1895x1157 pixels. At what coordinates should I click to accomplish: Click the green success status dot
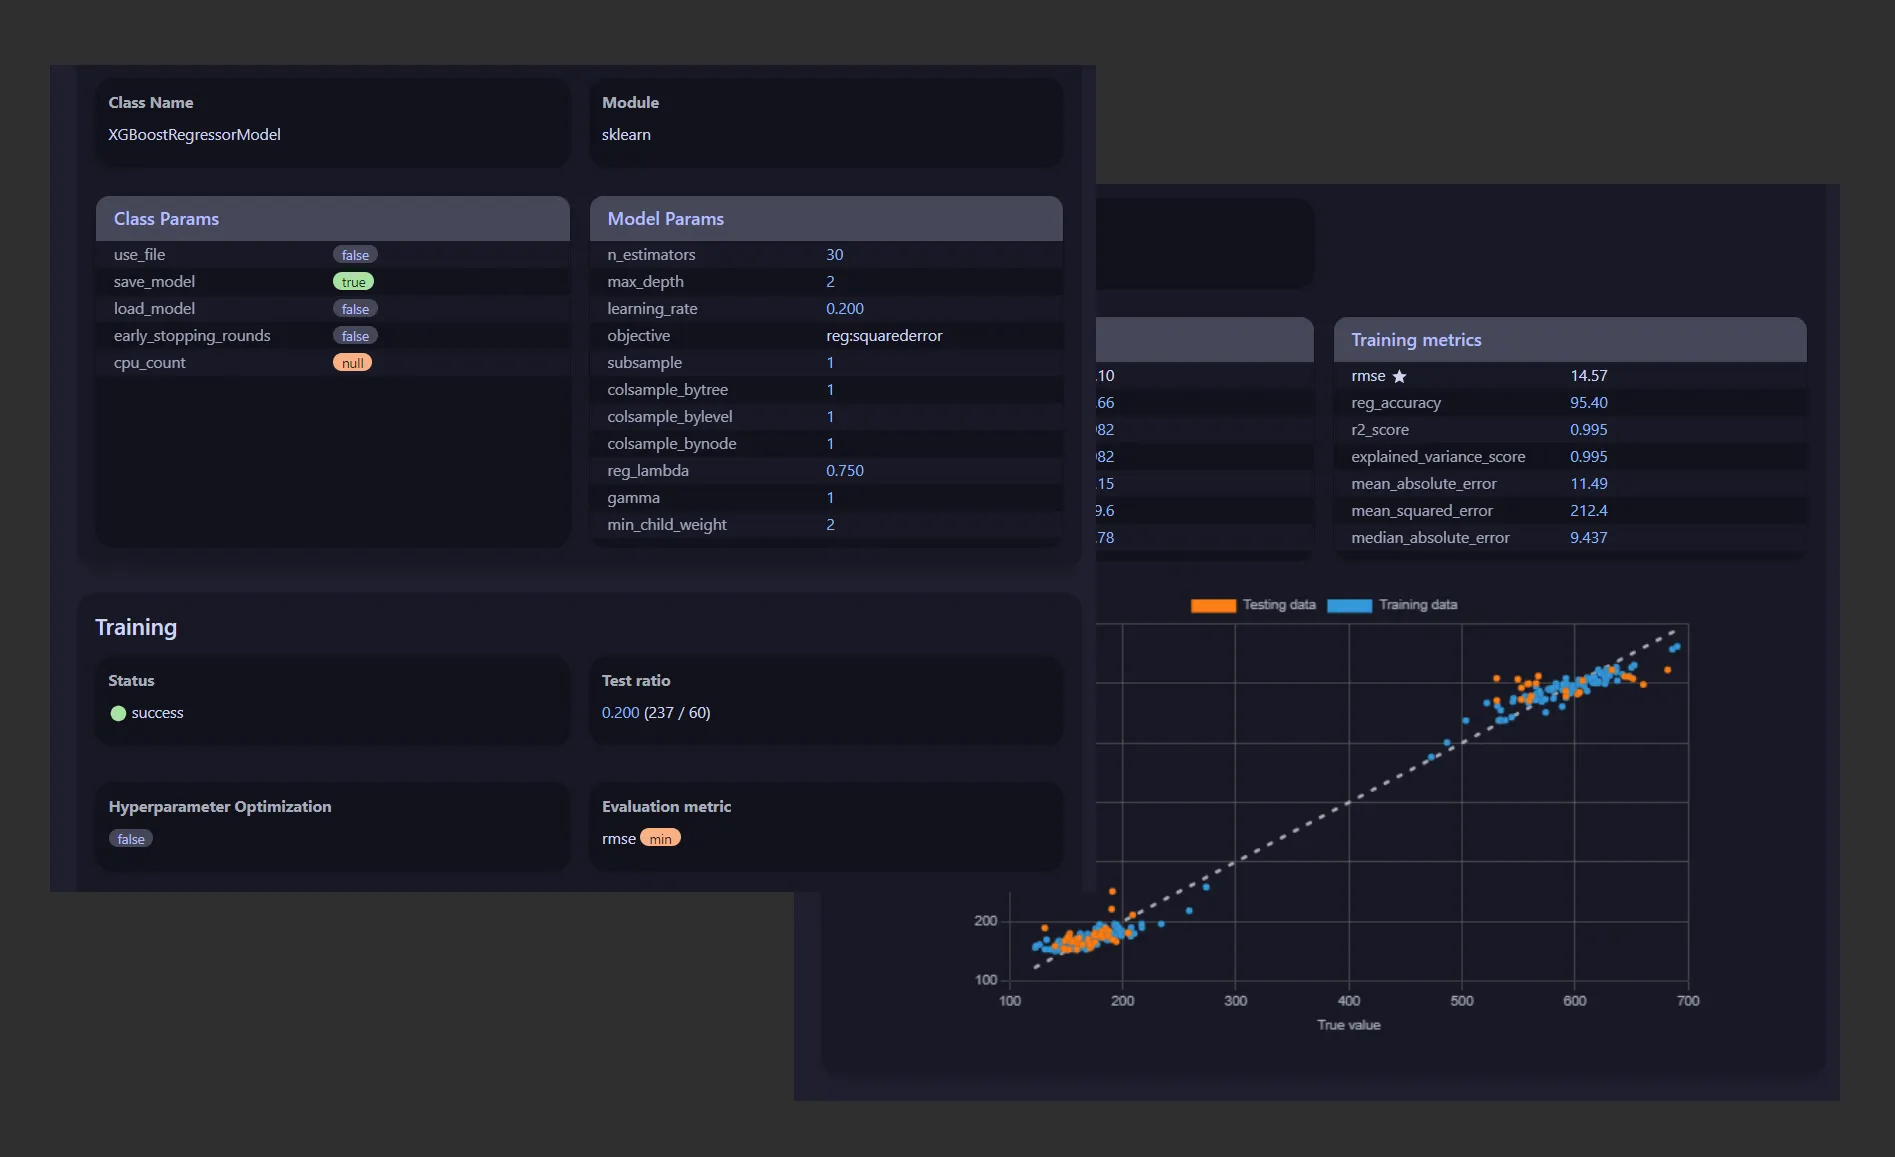click(x=118, y=713)
